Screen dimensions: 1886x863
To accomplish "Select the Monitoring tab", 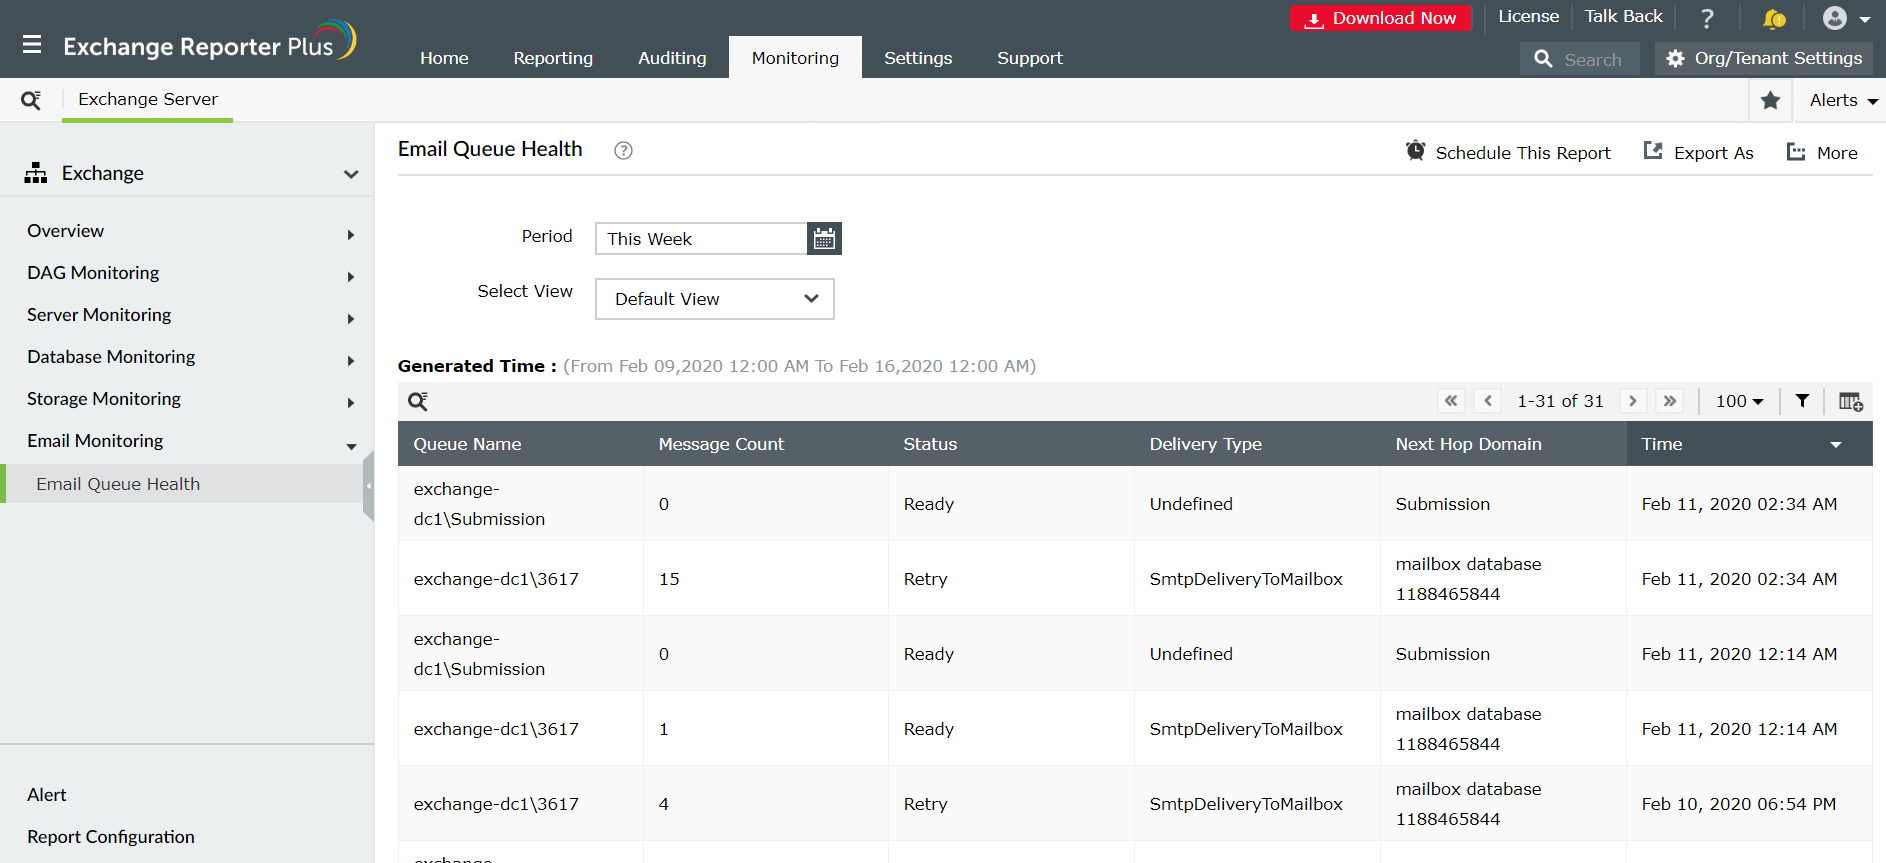I will pos(795,58).
